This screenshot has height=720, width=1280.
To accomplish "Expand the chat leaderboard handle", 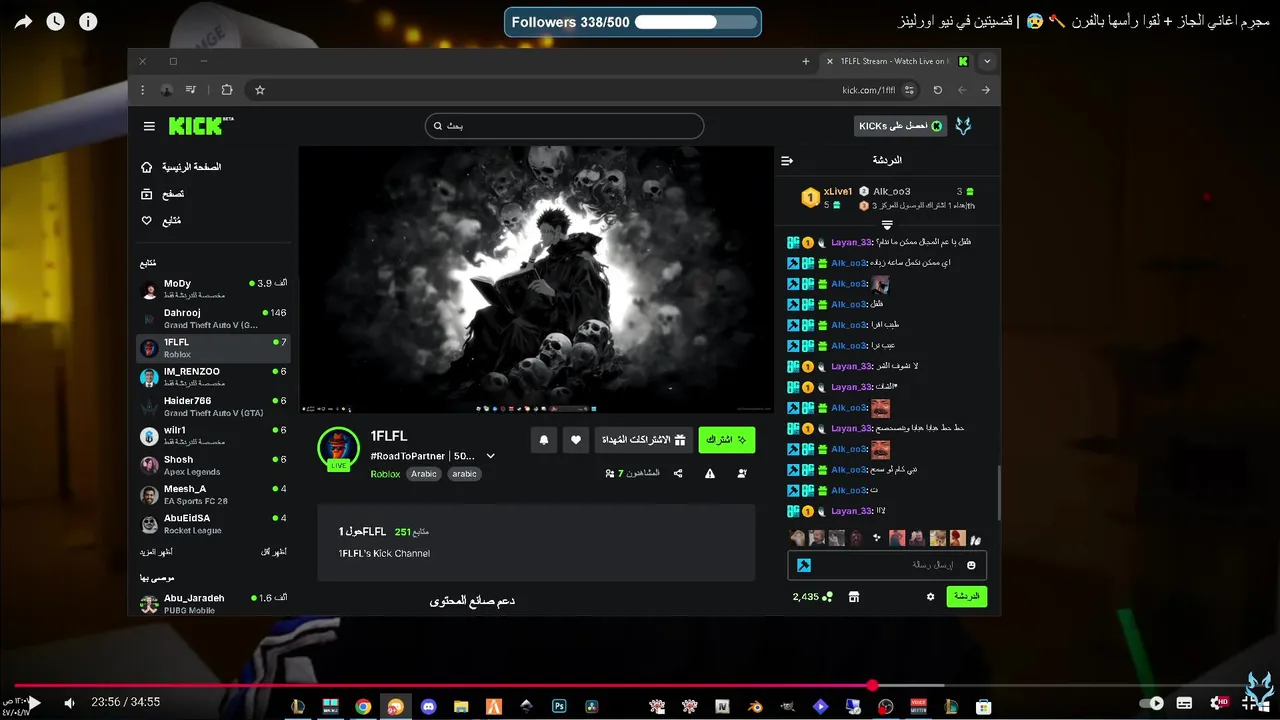I will pyautogui.click(x=887, y=225).
